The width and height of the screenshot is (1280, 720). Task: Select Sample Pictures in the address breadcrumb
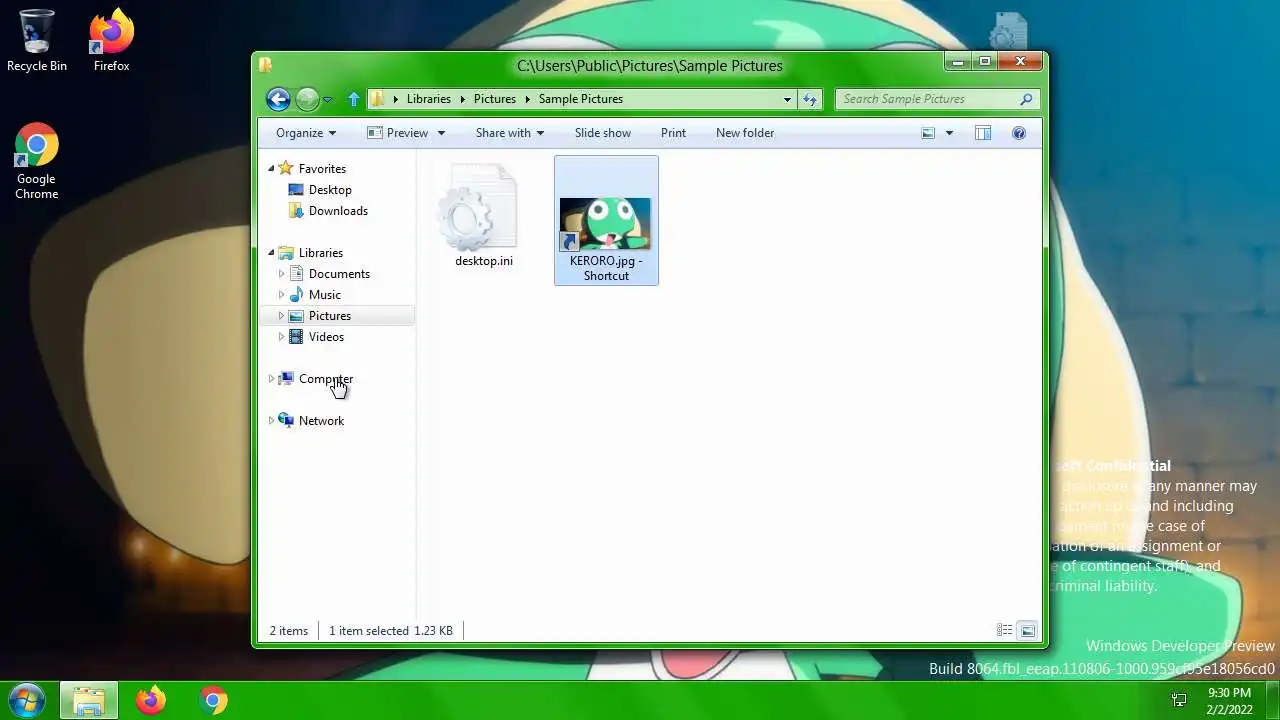pos(581,99)
